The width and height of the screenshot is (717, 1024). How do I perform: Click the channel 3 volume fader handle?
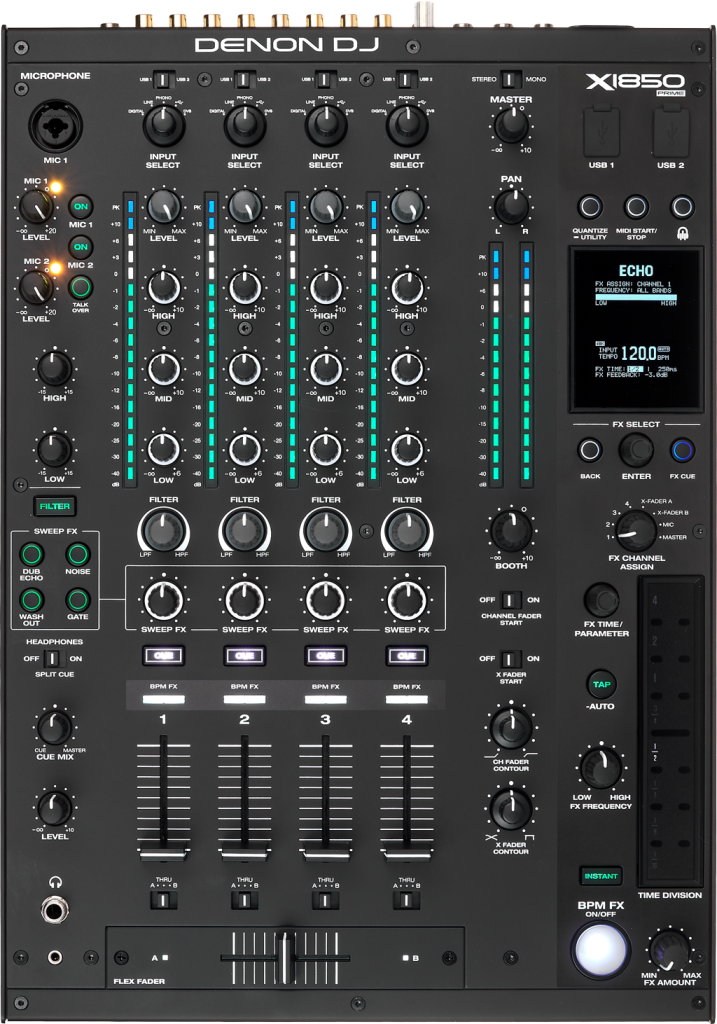click(325, 853)
